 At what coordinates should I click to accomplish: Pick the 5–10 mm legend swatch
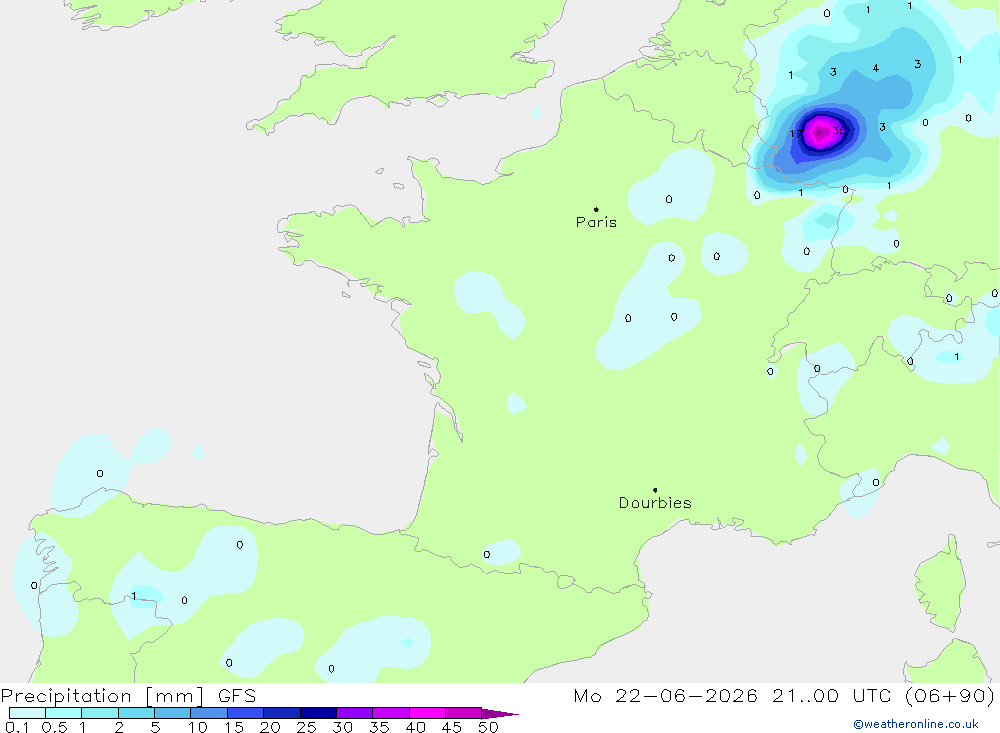pyautogui.click(x=173, y=713)
